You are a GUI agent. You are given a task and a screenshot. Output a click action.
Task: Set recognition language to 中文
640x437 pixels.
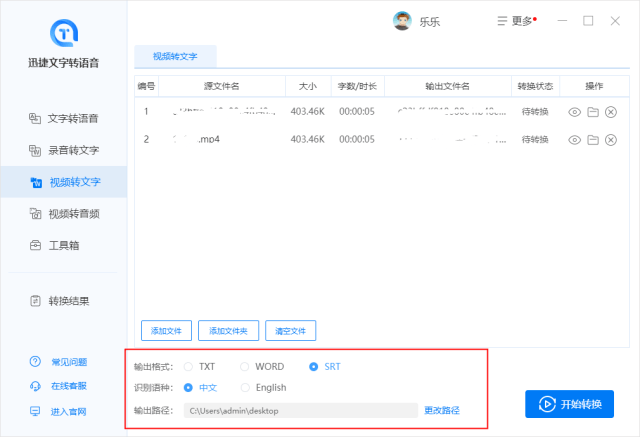point(188,387)
